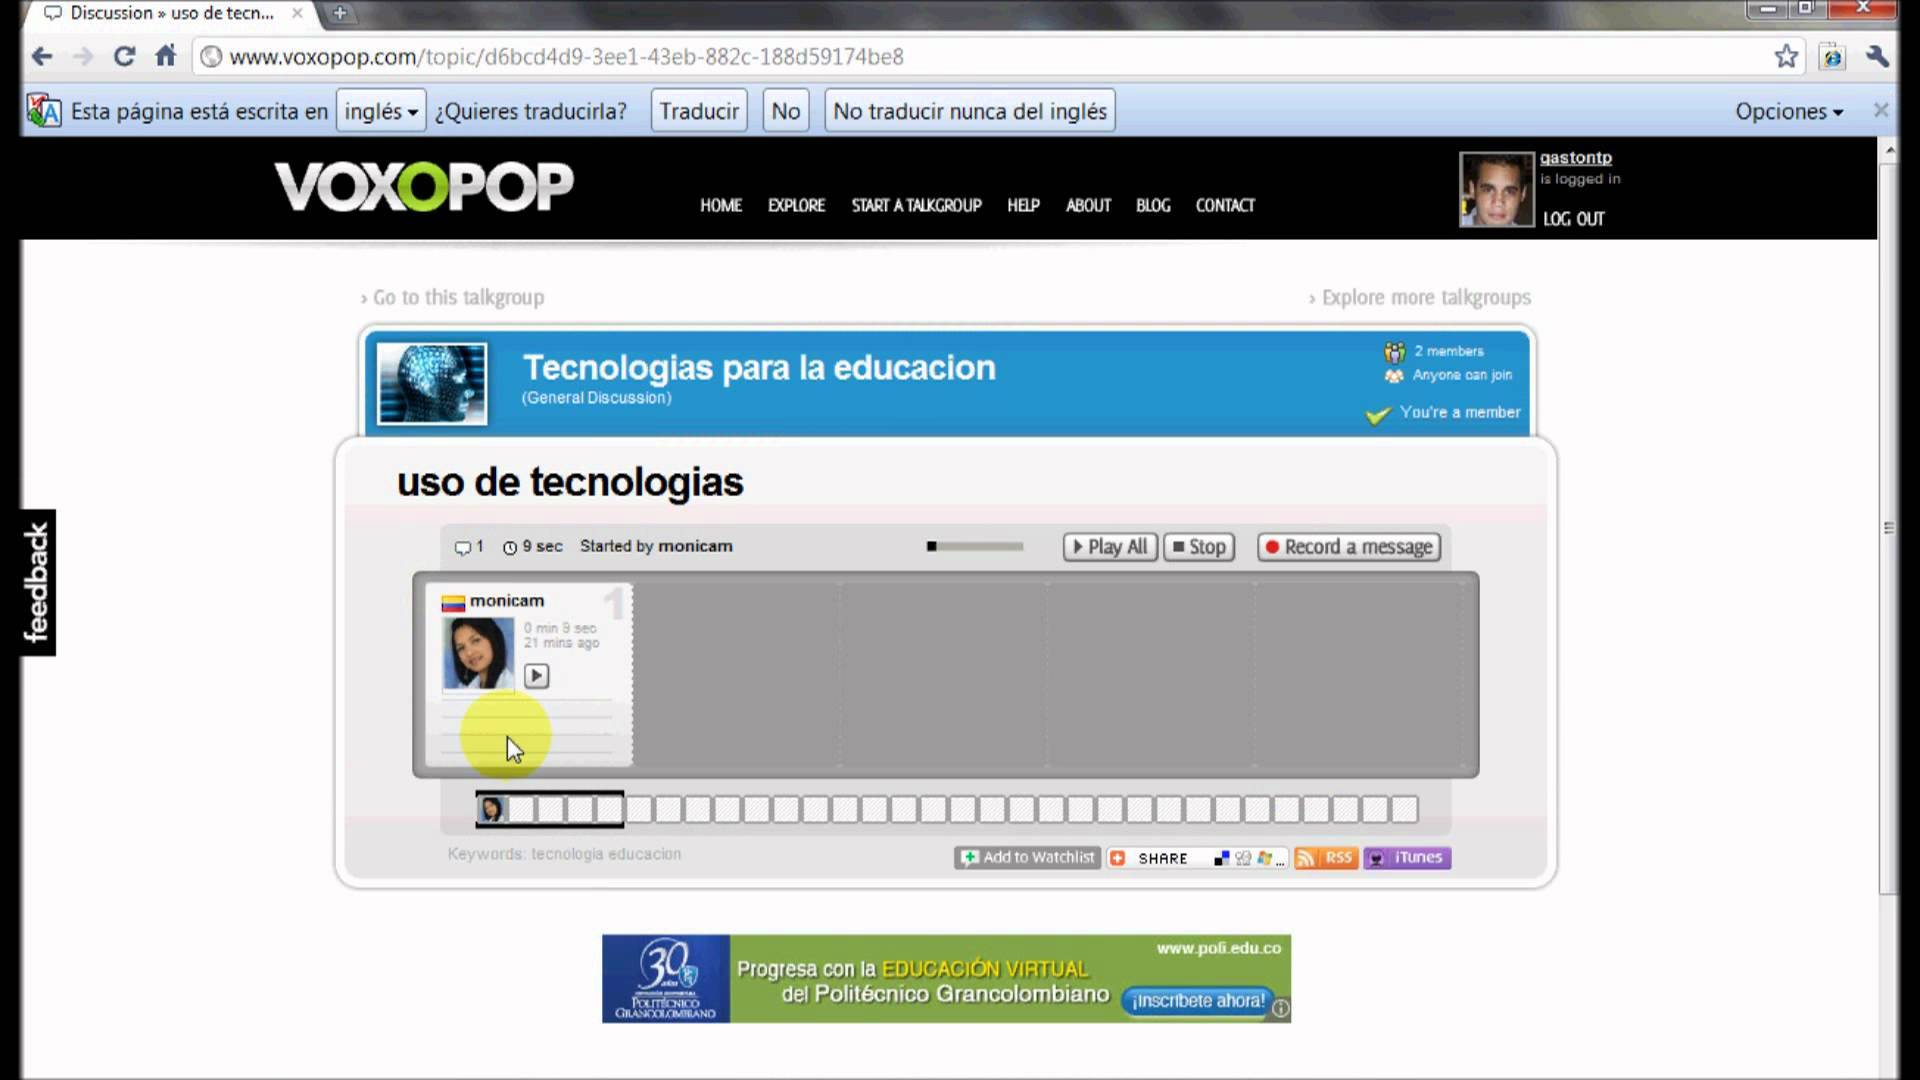
Task: Close the translation bar
Action: [x=1880, y=110]
